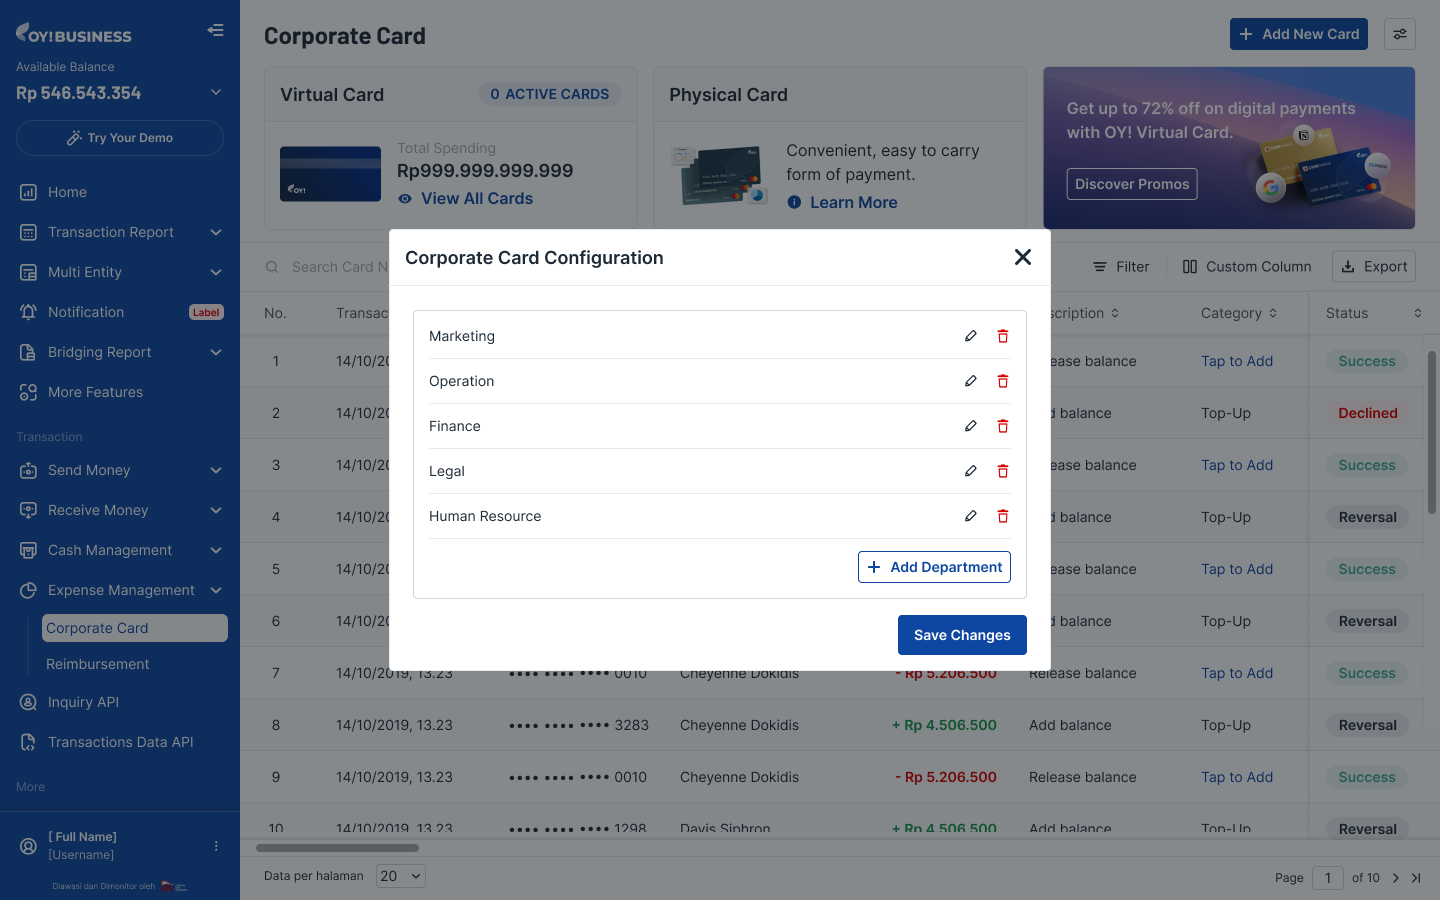Click the edit pencil for Marketing department
The image size is (1440, 900).
(970, 336)
